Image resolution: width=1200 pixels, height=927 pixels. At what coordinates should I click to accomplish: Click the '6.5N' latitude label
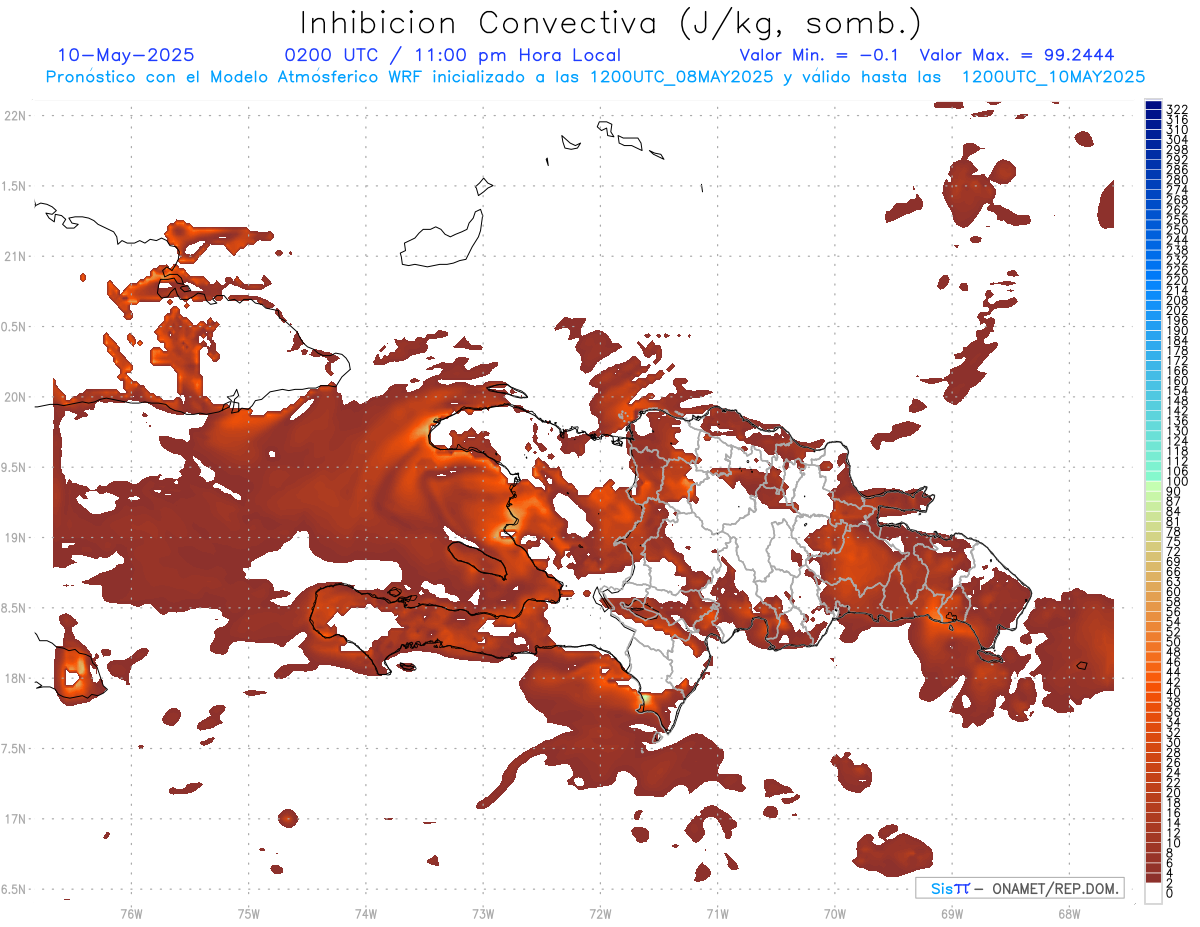[x=15, y=890]
